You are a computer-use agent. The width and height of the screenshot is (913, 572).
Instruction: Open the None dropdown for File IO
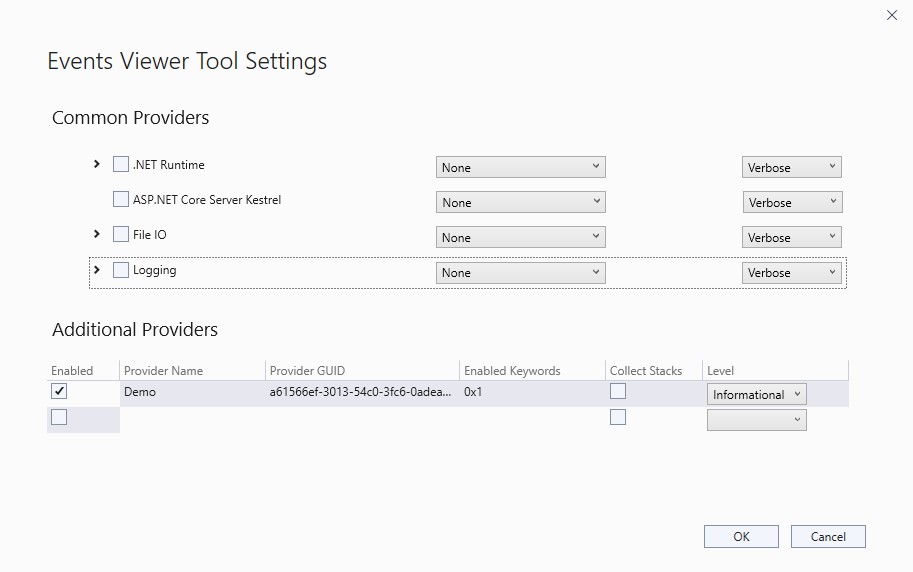(x=521, y=237)
